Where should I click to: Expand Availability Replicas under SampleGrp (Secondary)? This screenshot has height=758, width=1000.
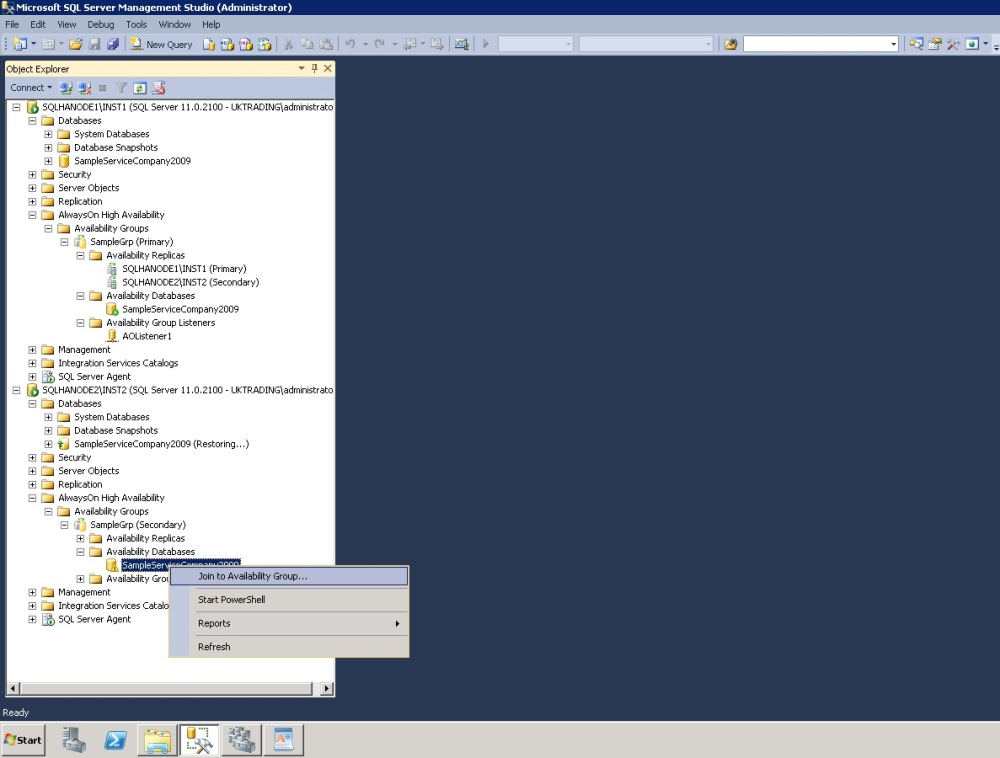click(80, 538)
